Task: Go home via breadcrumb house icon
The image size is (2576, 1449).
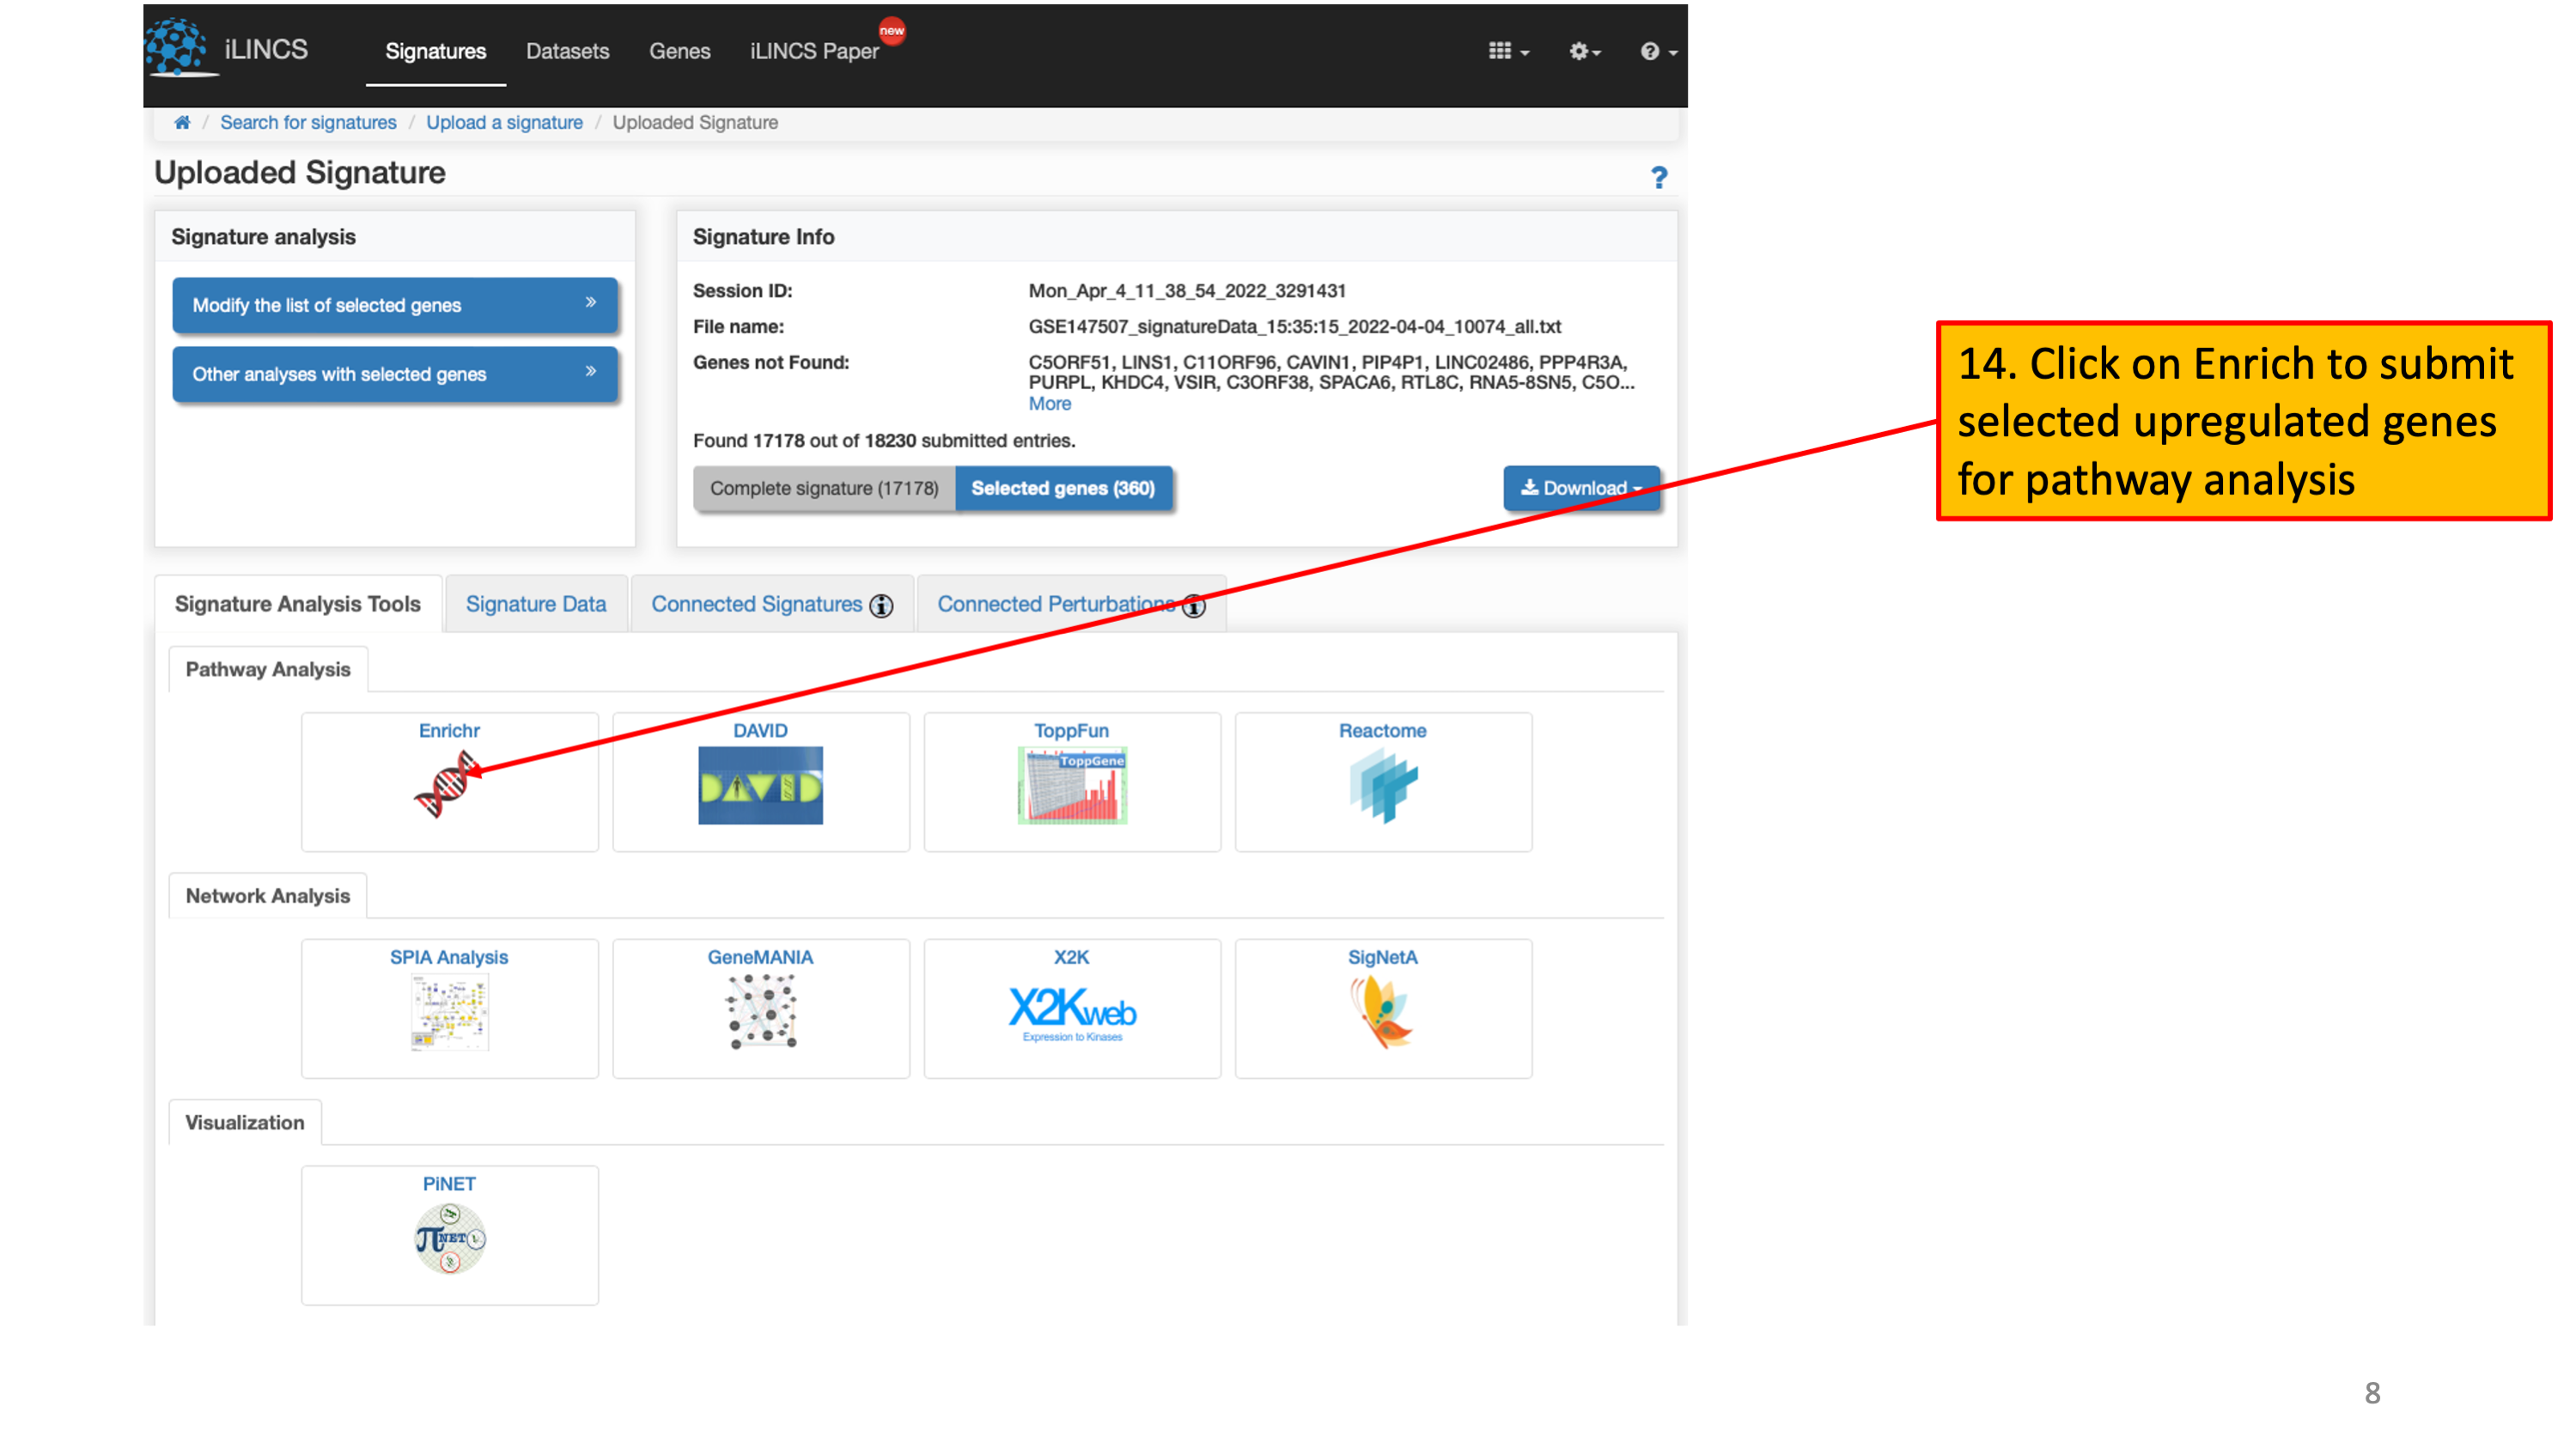Action: coord(182,123)
